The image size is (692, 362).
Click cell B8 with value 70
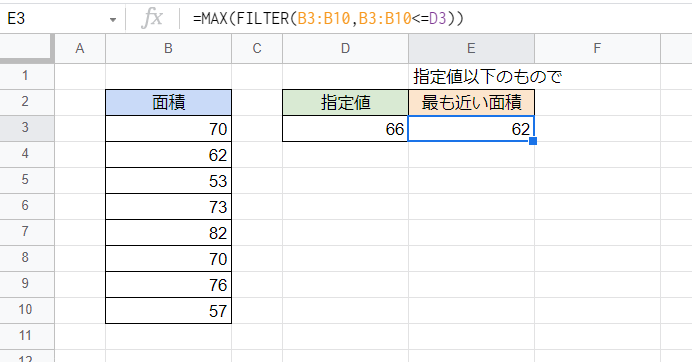[x=168, y=259]
